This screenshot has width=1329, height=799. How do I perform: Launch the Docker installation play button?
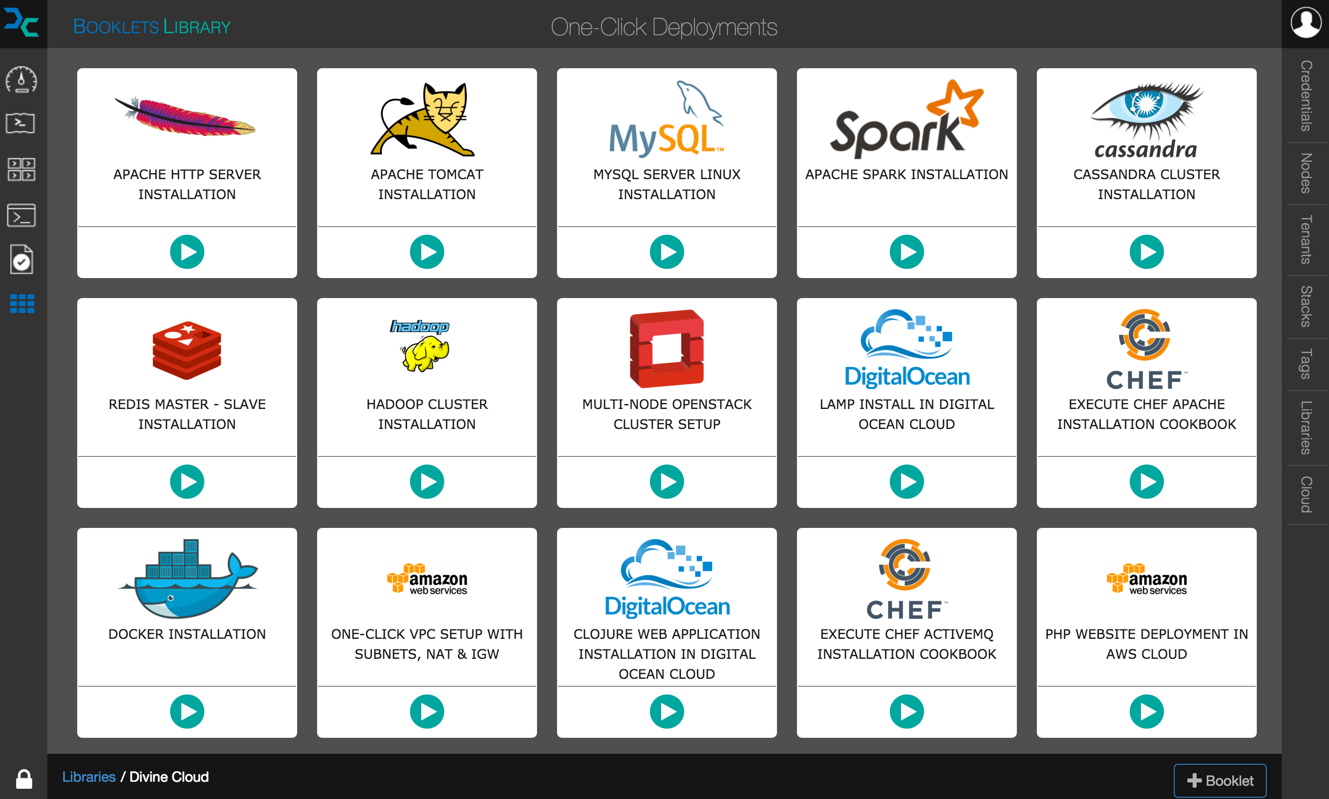[x=187, y=712]
